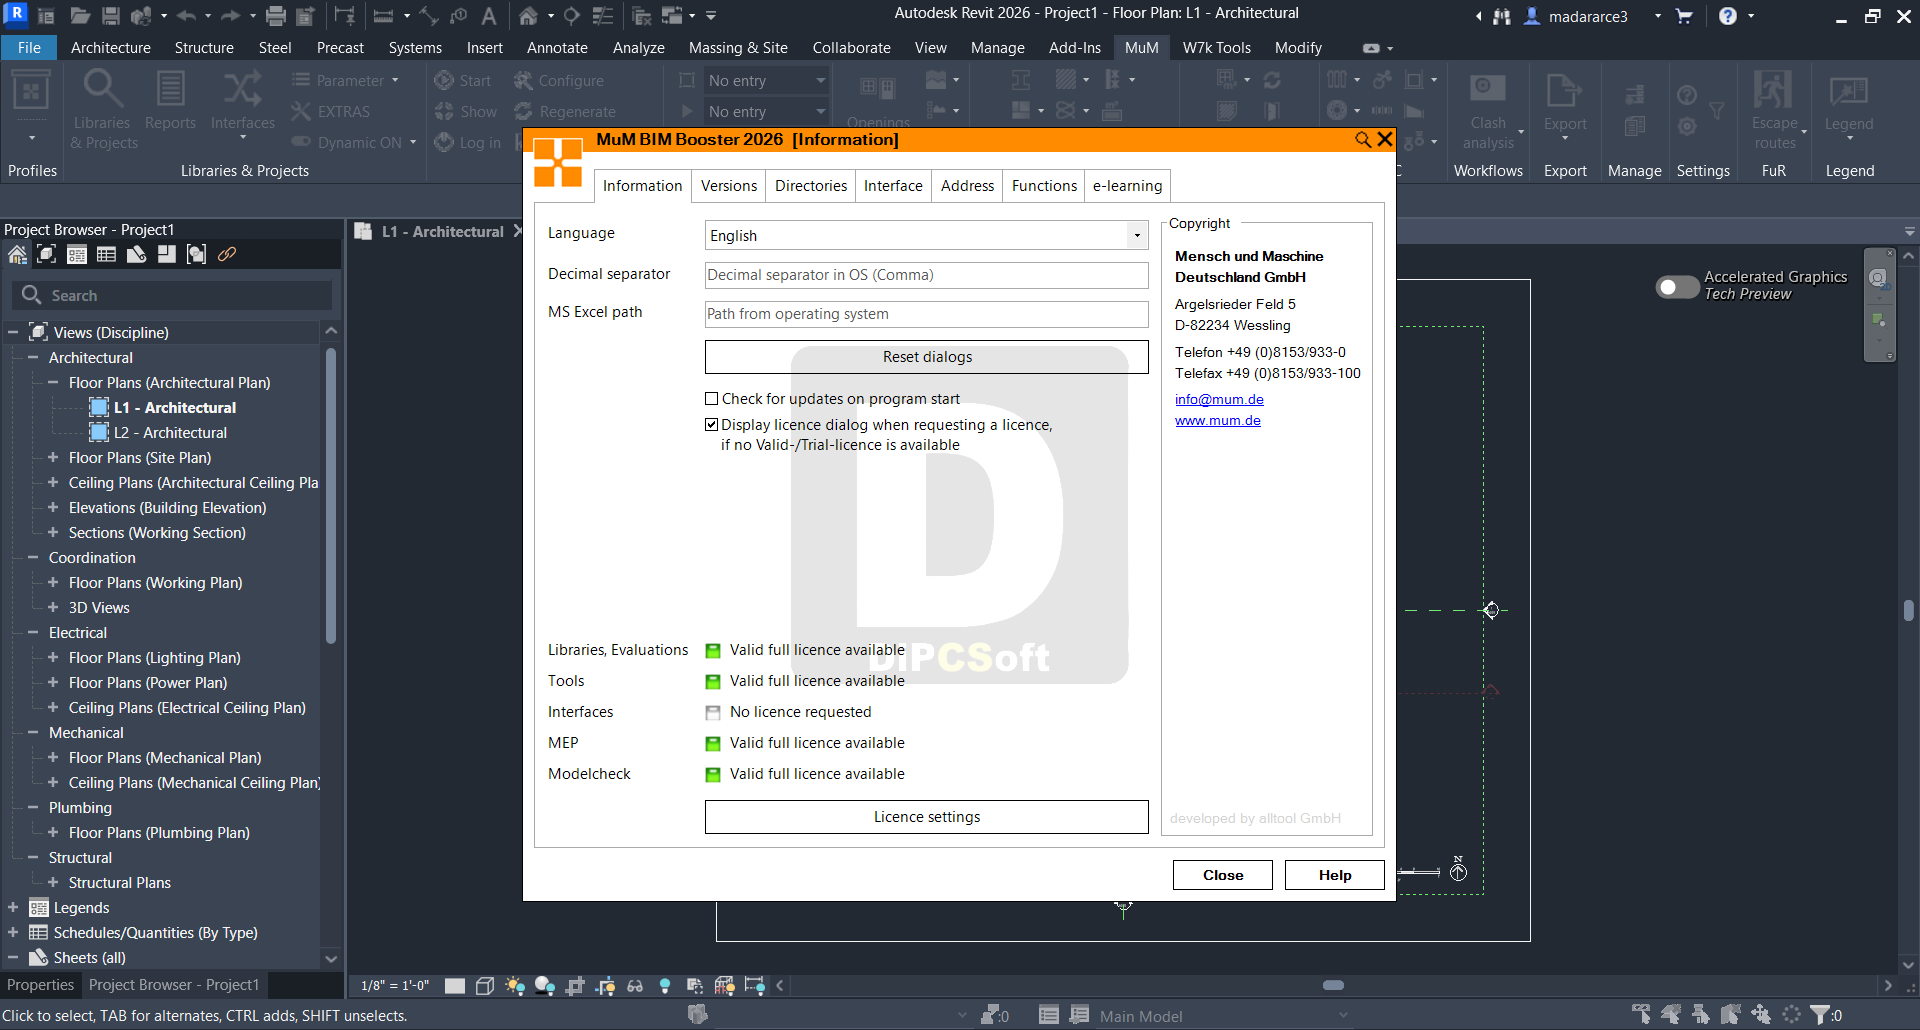Expand Floor Plans (Site Plan) node
The width and height of the screenshot is (1920, 1030).
(53, 457)
